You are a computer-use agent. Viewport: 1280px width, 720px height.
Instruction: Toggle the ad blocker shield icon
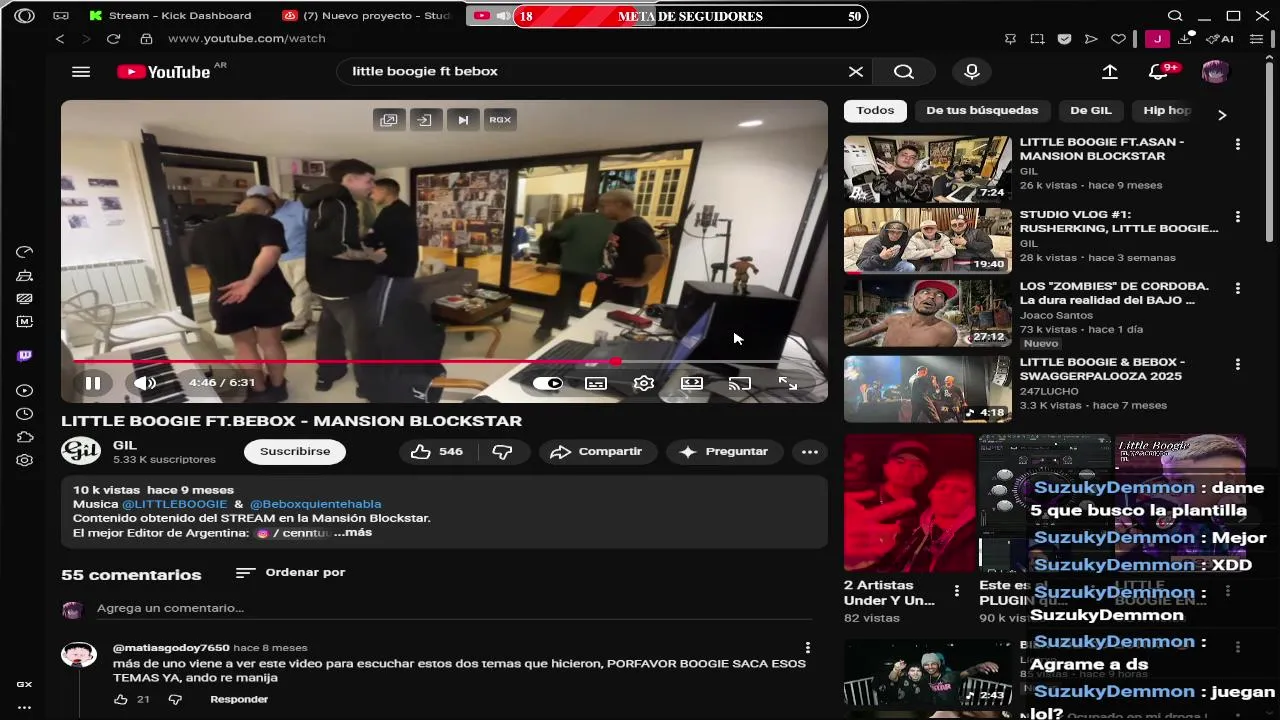1064,39
